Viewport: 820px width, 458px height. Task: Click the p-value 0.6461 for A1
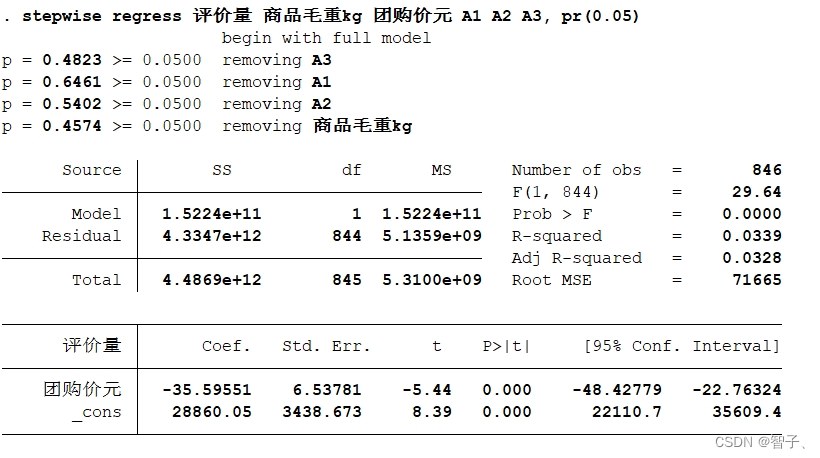click(72, 82)
